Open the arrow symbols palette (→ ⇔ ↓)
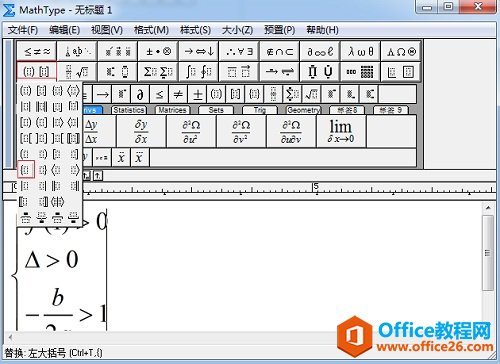The width and height of the screenshot is (500, 364). (199, 52)
